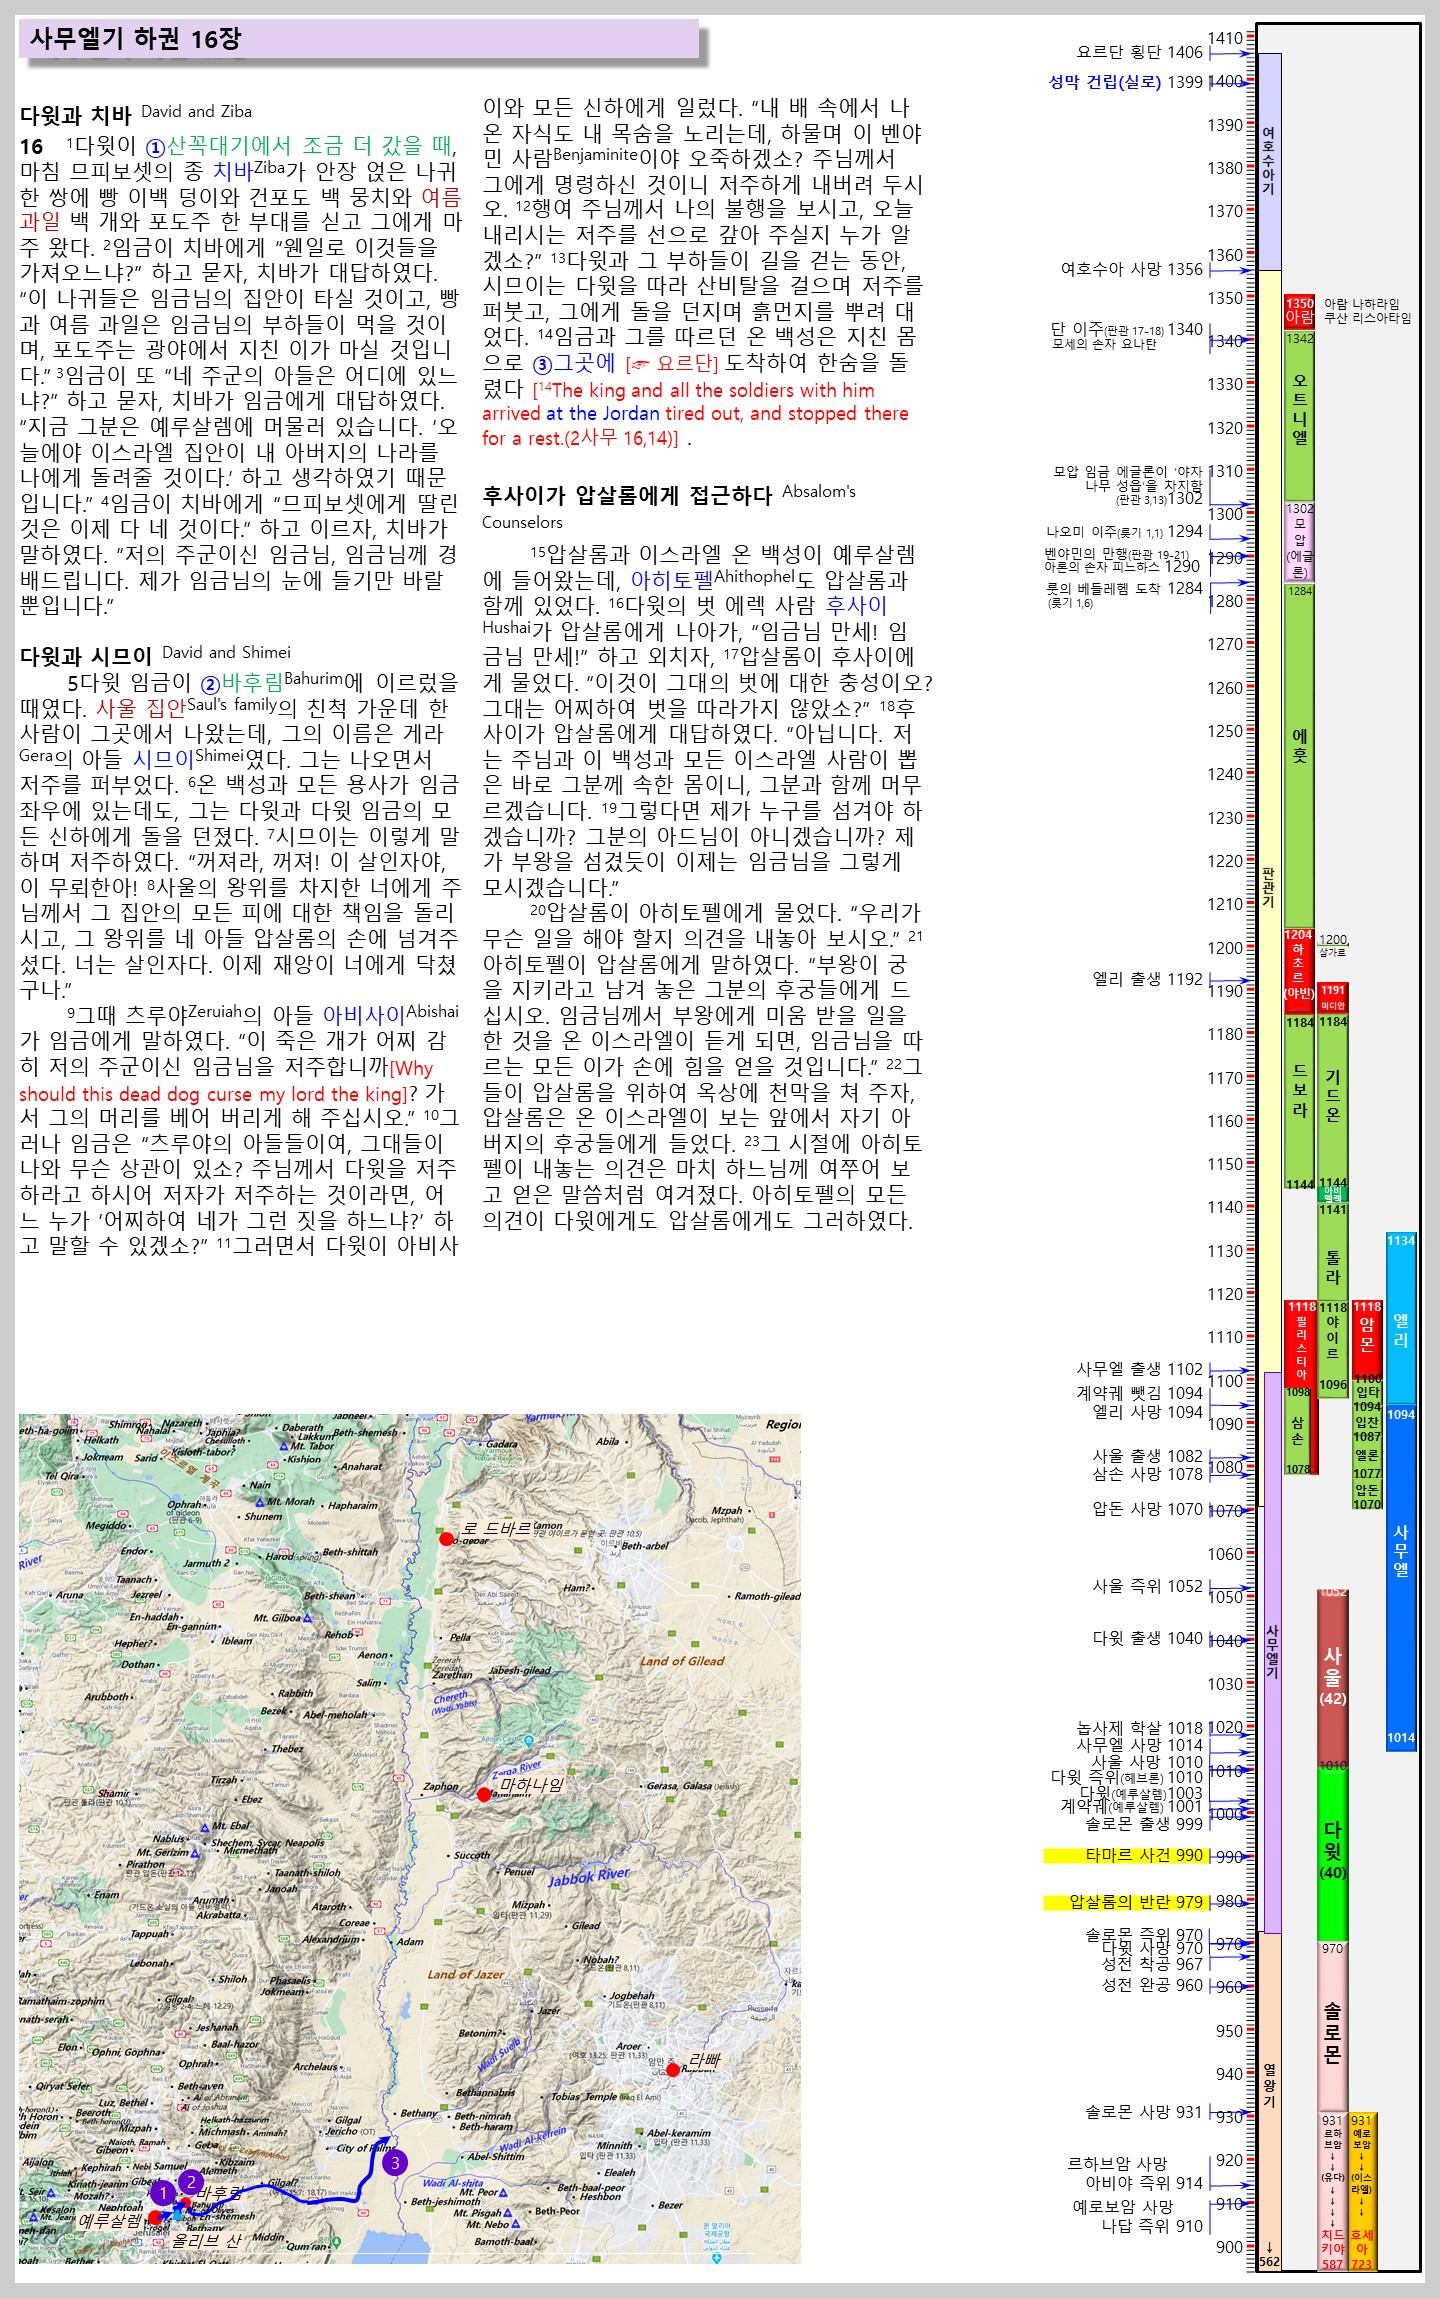Image resolution: width=1440 pixels, height=2298 pixels.
Task: Click the blue name 후사이 in verse 16
Action: [856, 605]
